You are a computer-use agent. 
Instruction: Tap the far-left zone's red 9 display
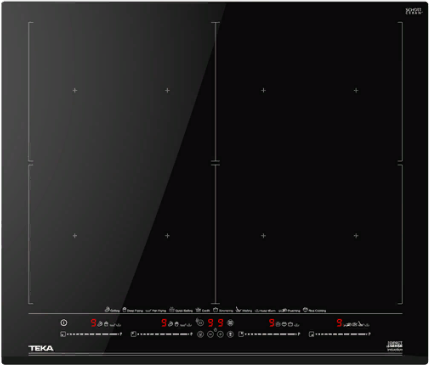[x=94, y=323]
